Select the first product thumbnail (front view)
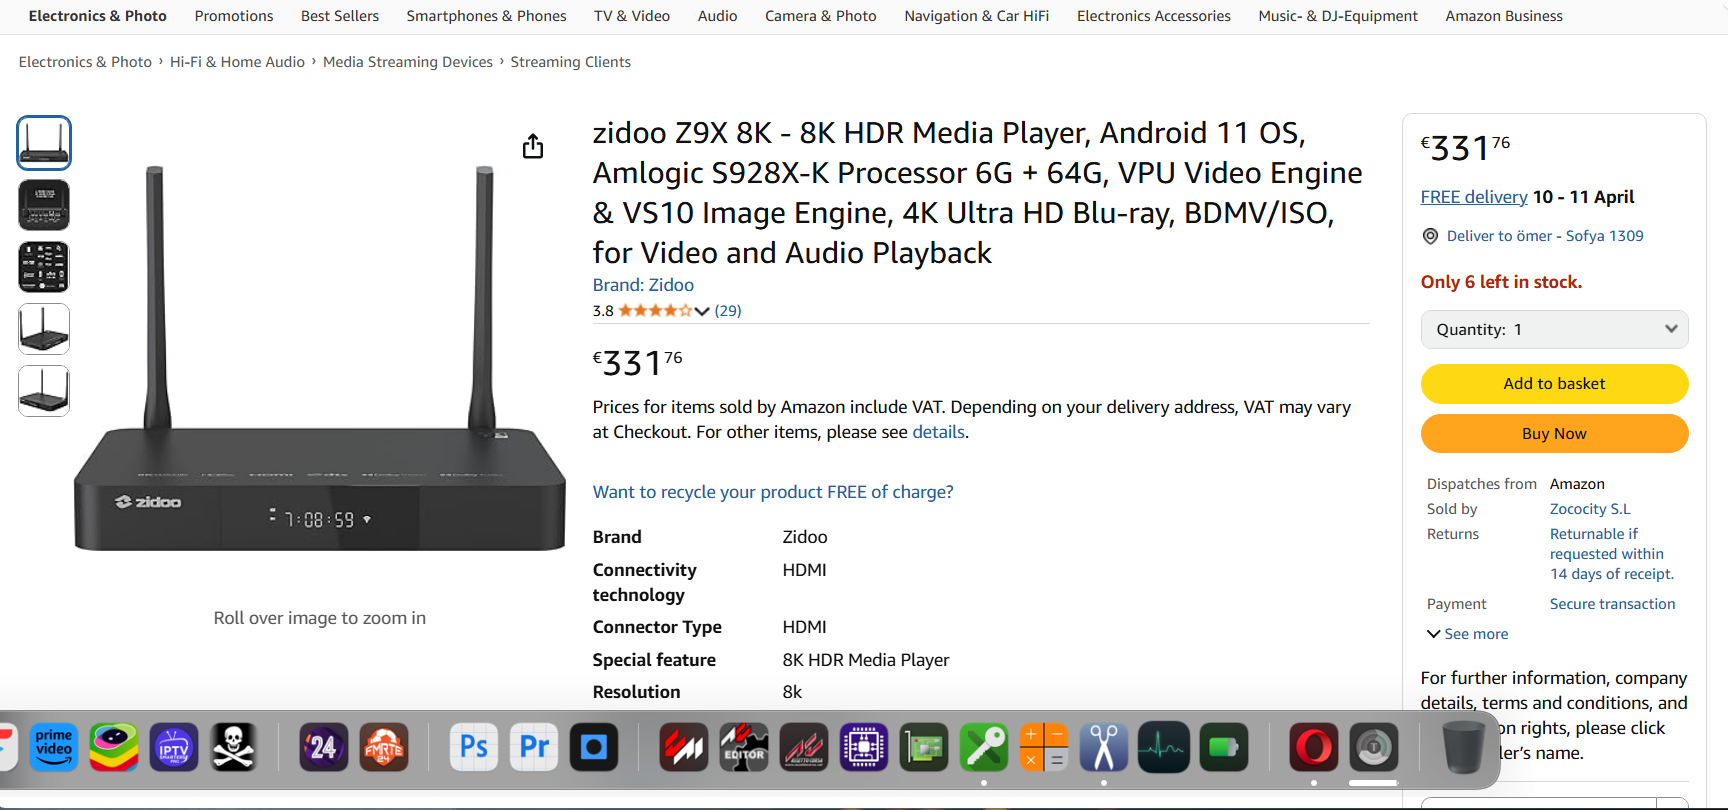The width and height of the screenshot is (1728, 810). [44, 143]
